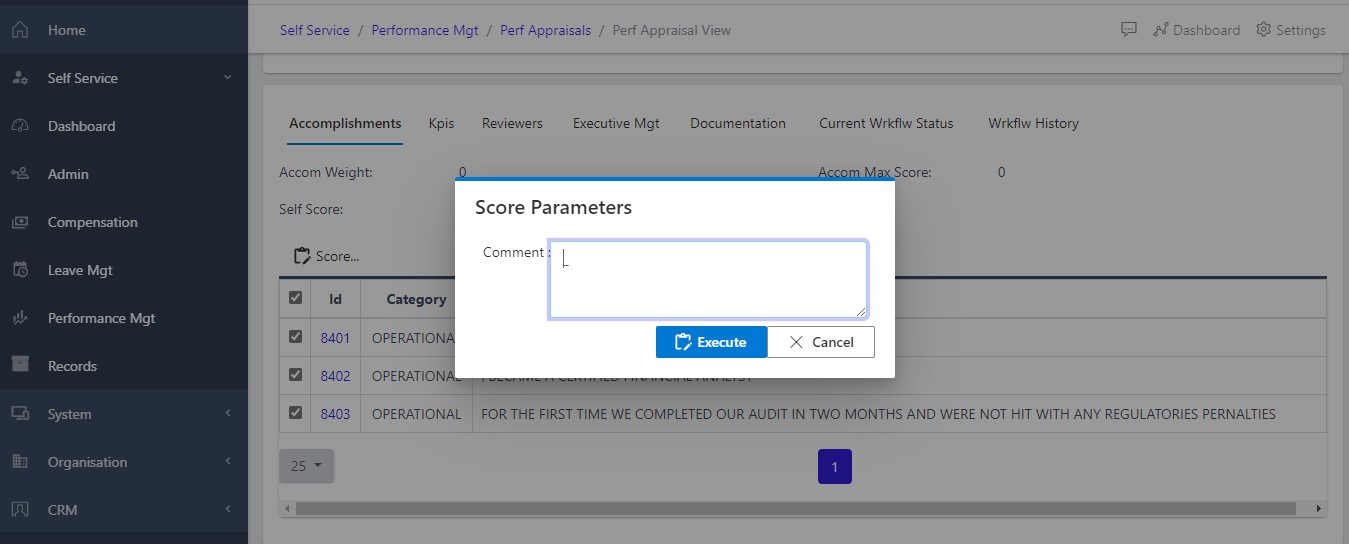Click the Performance Mgt chart icon
The image size is (1349, 544).
tap(20, 318)
